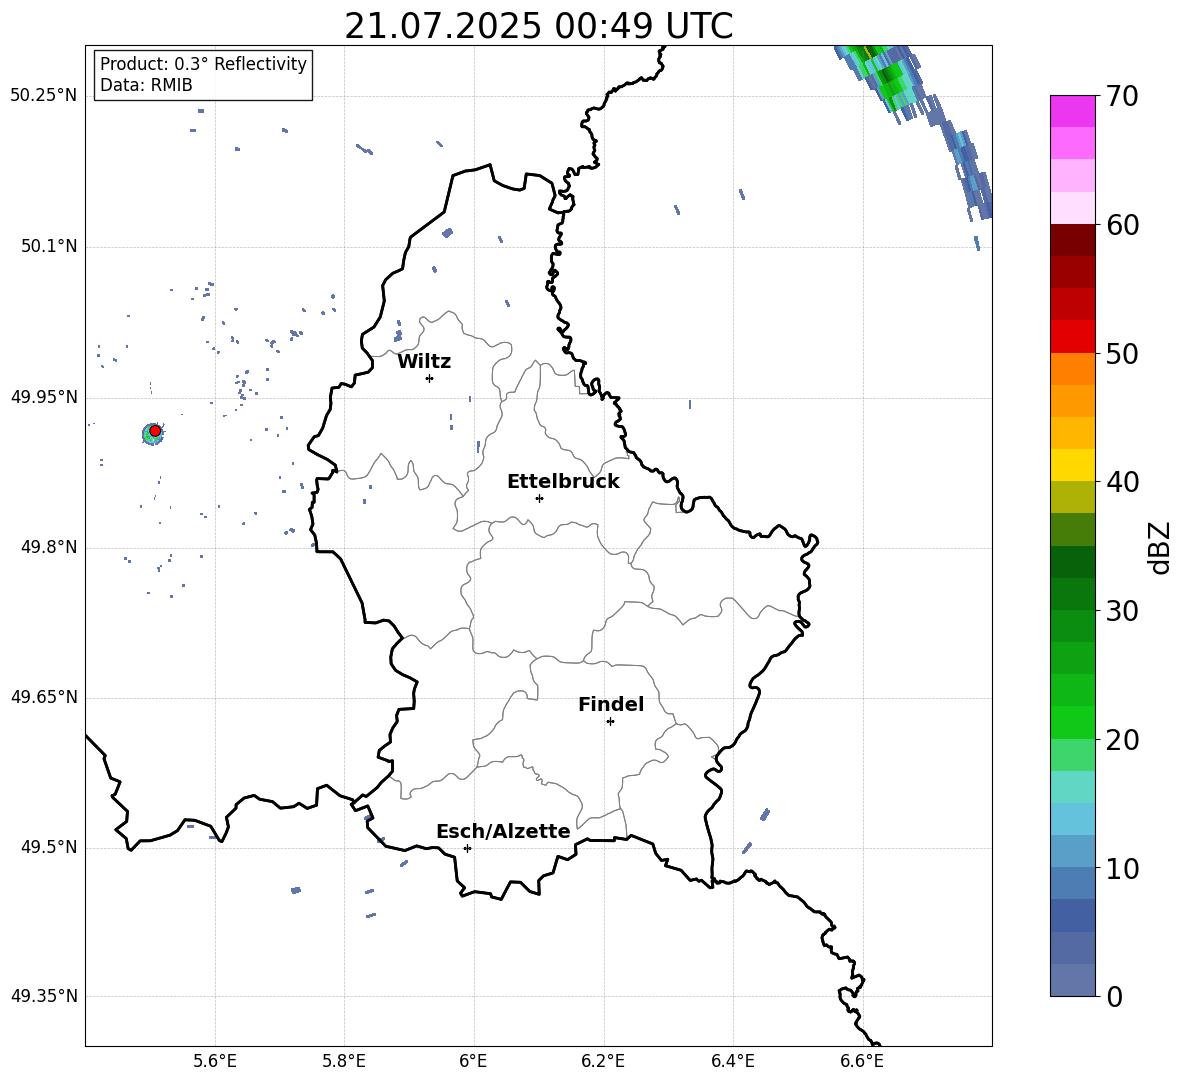
Task: Click the Findel city label
Action: pos(611,704)
